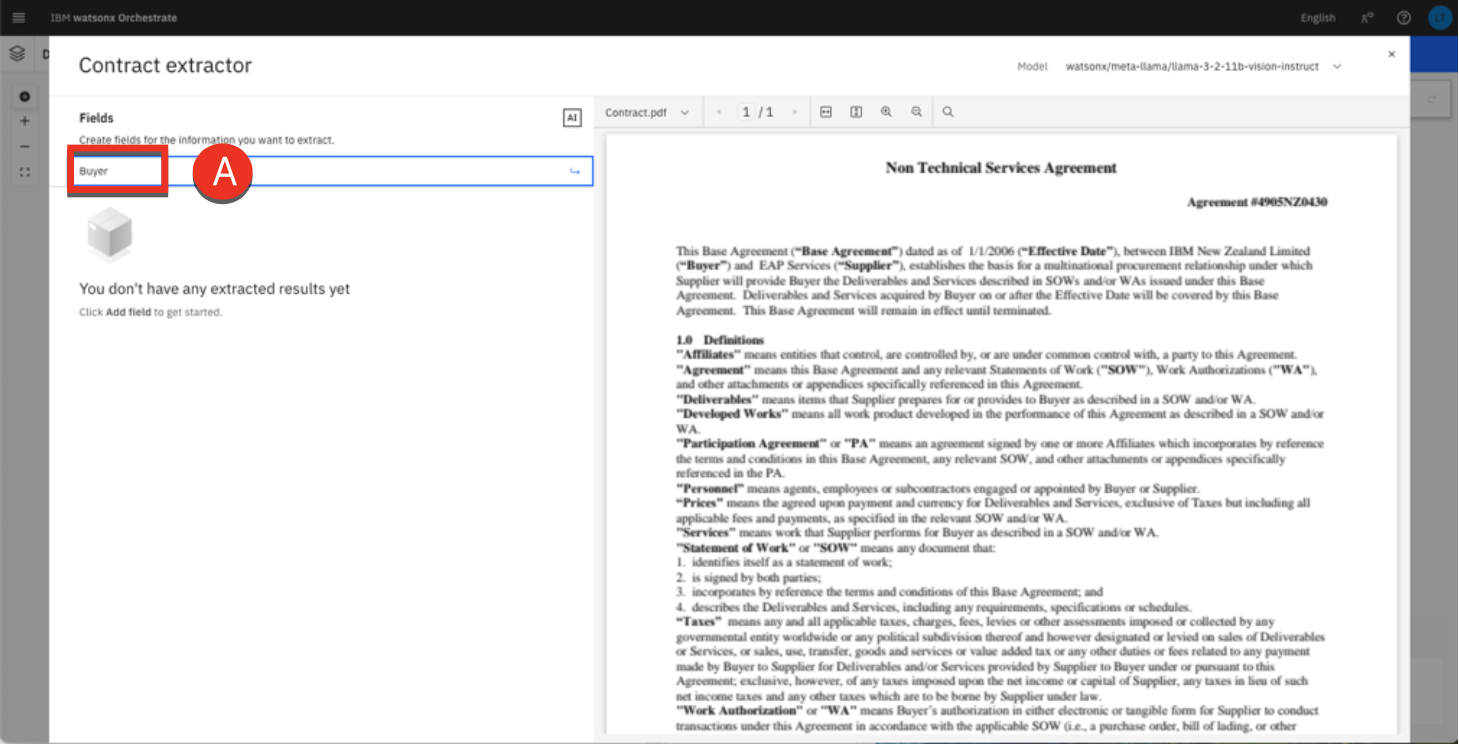
Task: Open the help question mark icon
Action: pos(1404,18)
